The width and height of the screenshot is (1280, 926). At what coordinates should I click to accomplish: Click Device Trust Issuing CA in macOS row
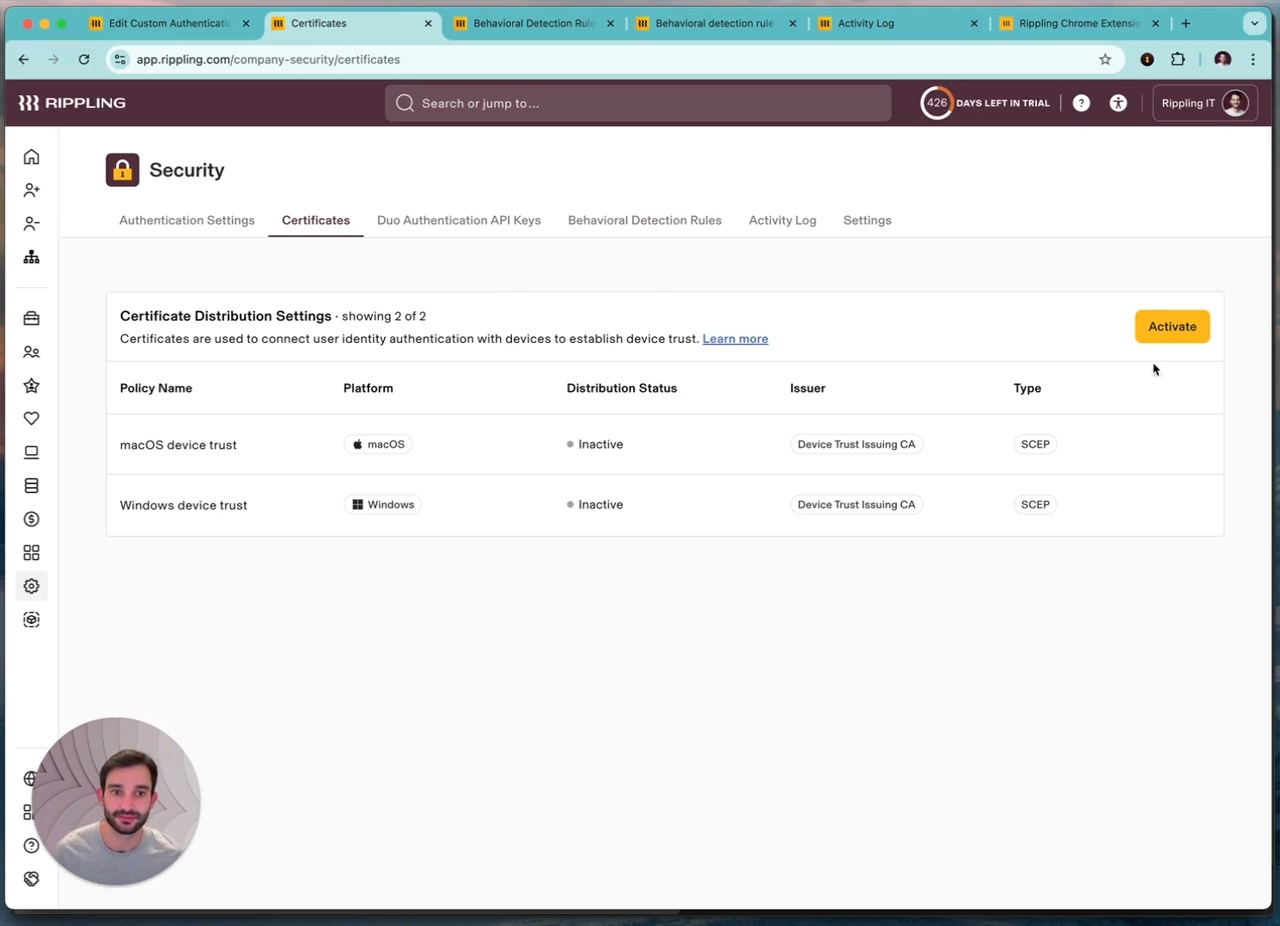click(856, 444)
